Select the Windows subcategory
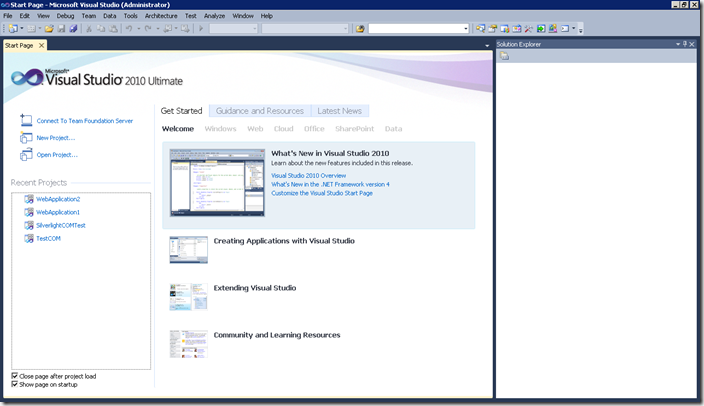 pyautogui.click(x=220, y=129)
